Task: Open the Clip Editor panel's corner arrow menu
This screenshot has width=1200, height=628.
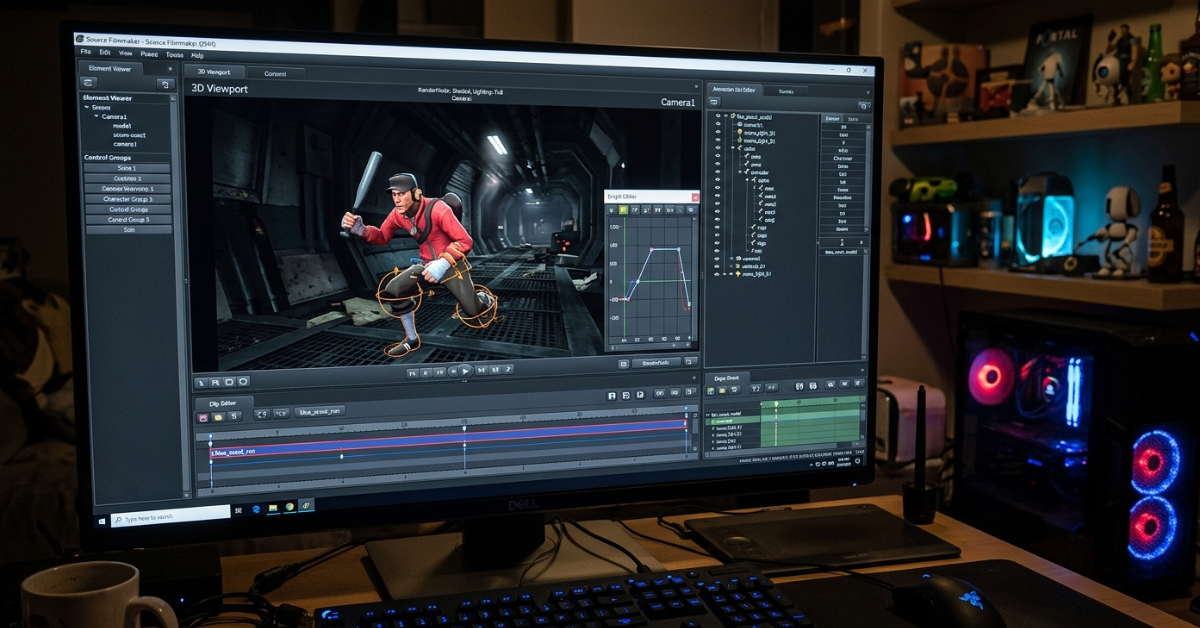Action: [x=694, y=378]
